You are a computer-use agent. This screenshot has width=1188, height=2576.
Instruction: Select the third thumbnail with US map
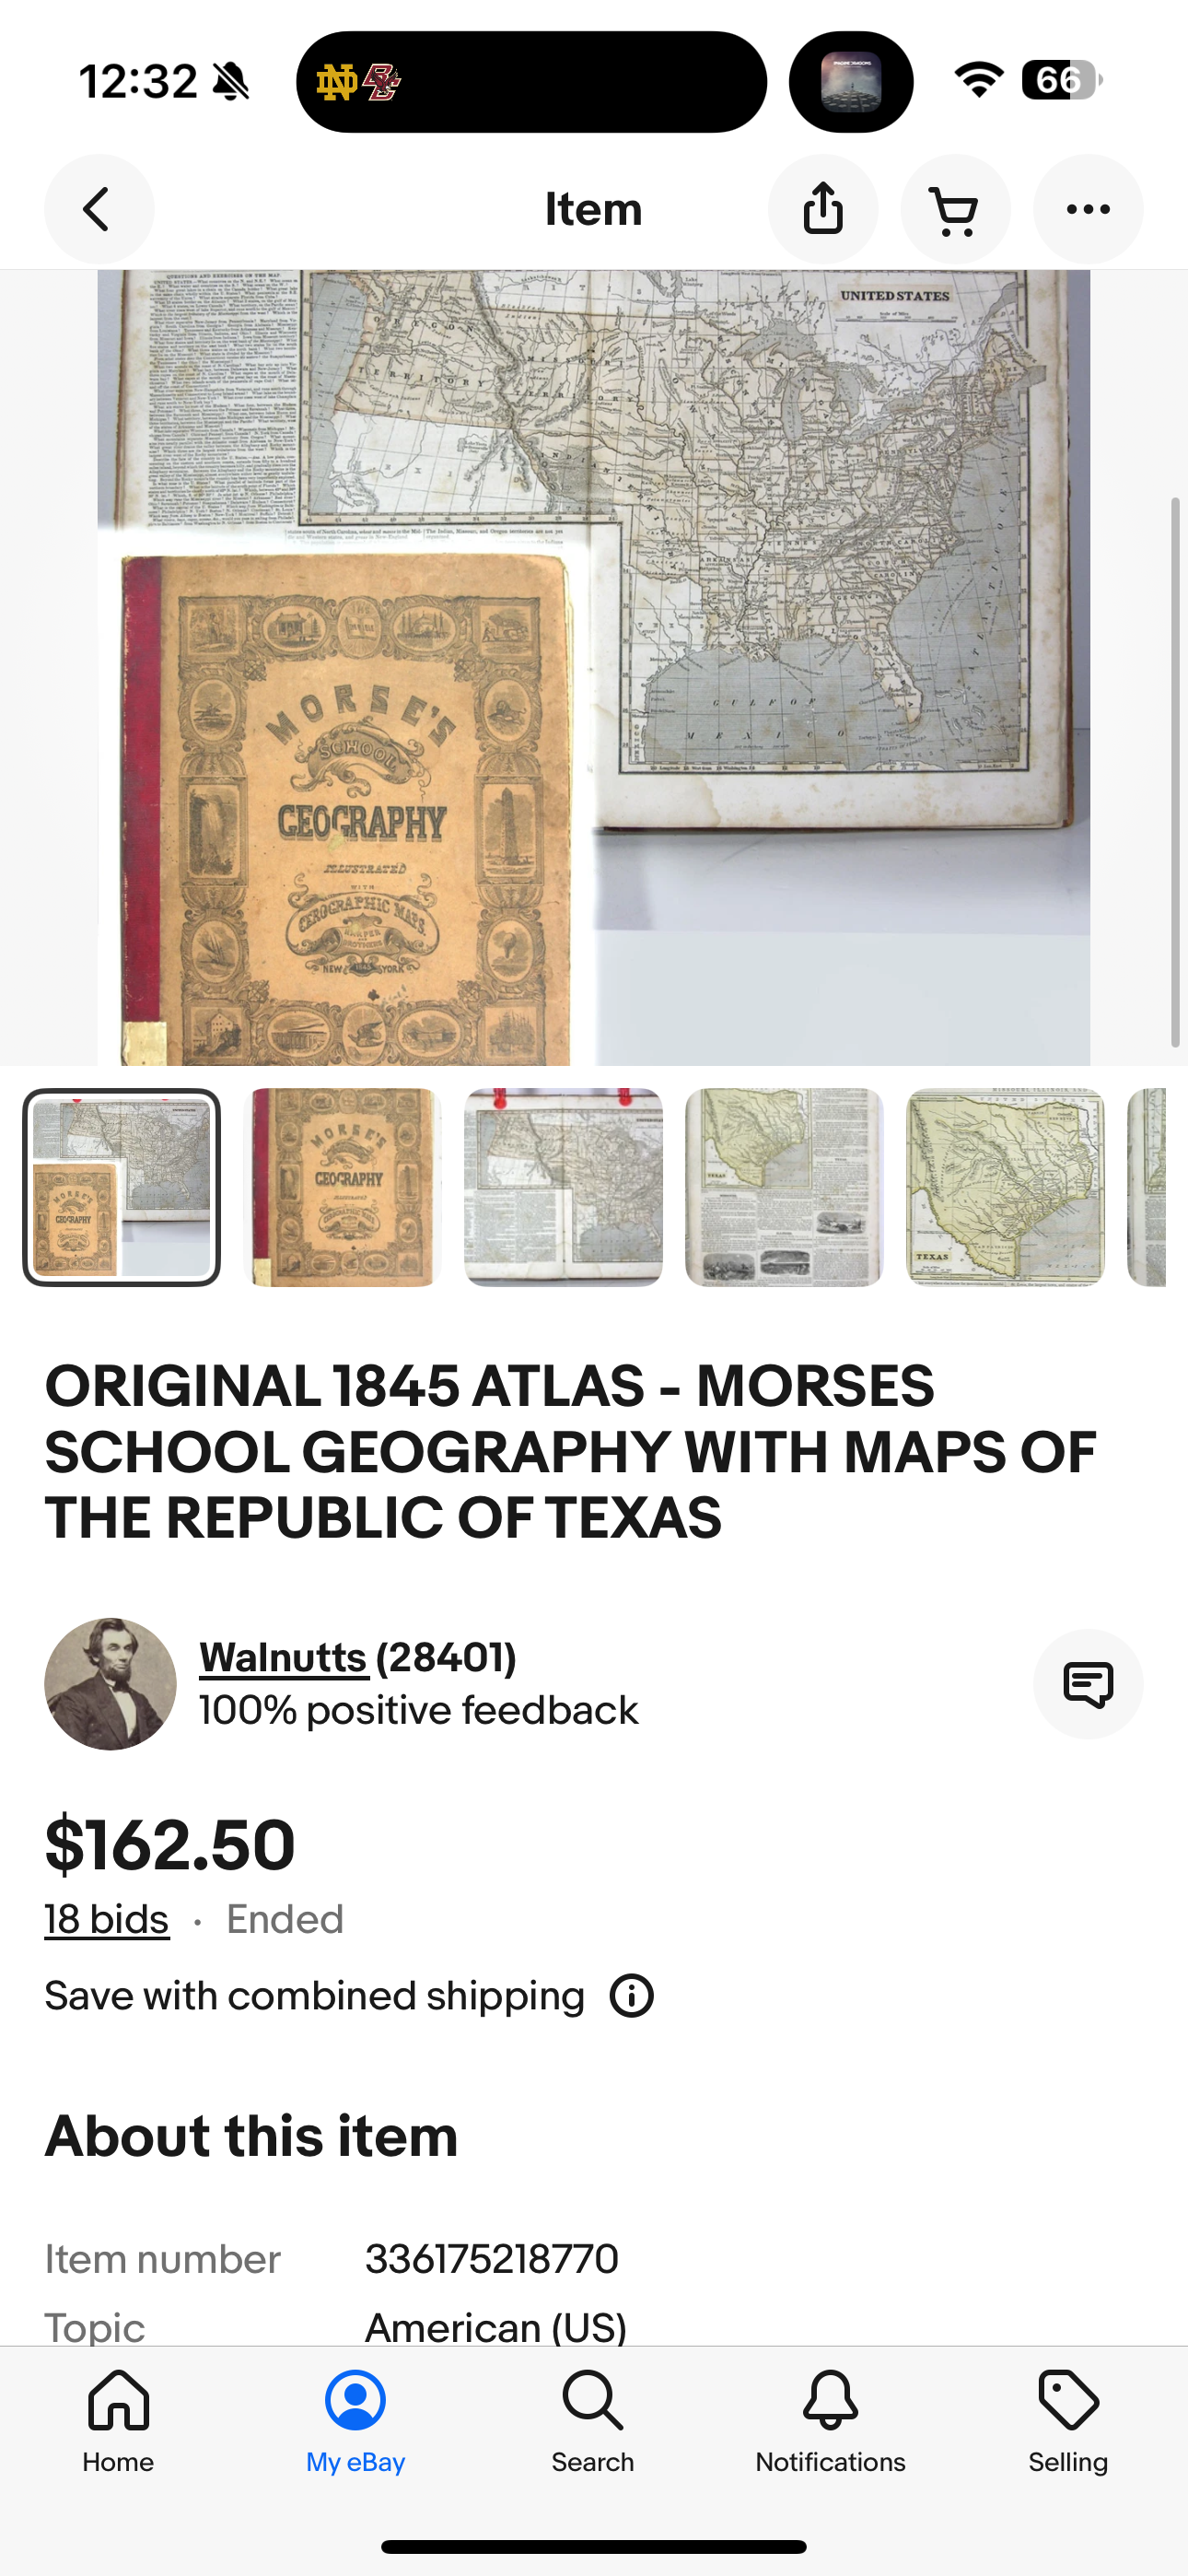tap(563, 1187)
